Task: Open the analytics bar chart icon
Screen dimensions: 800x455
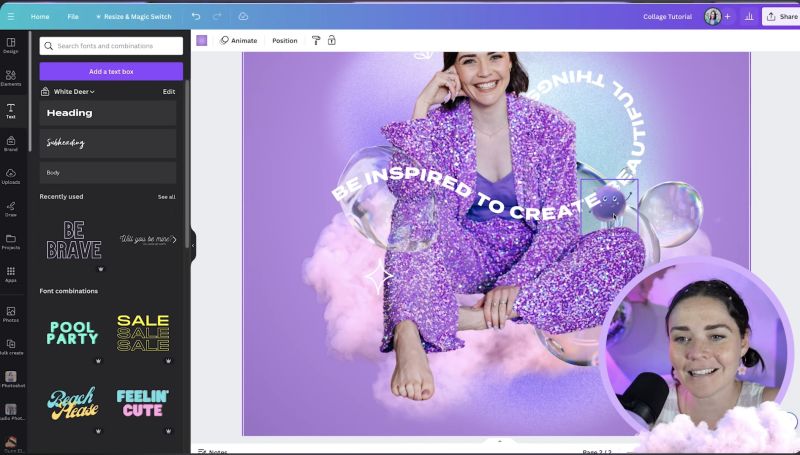Action: [x=749, y=16]
